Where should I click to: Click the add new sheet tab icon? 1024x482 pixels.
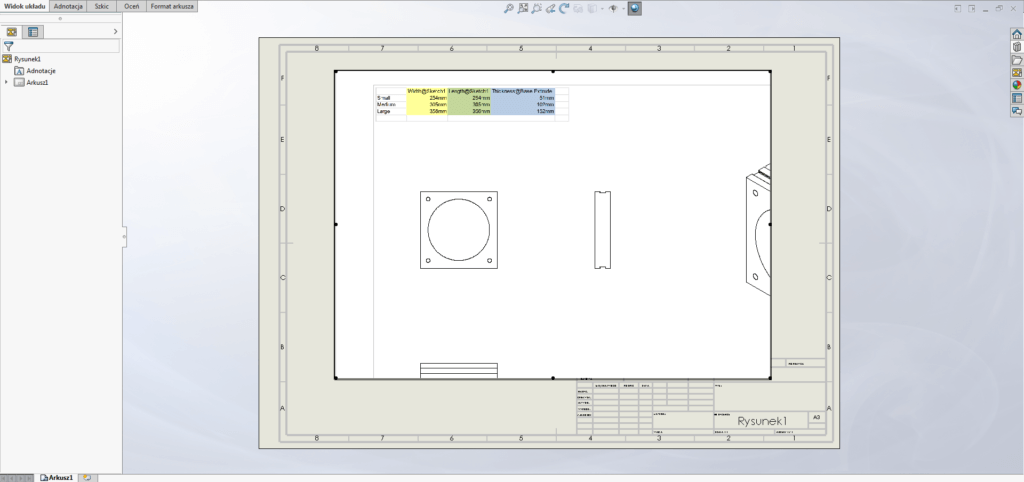point(86,477)
